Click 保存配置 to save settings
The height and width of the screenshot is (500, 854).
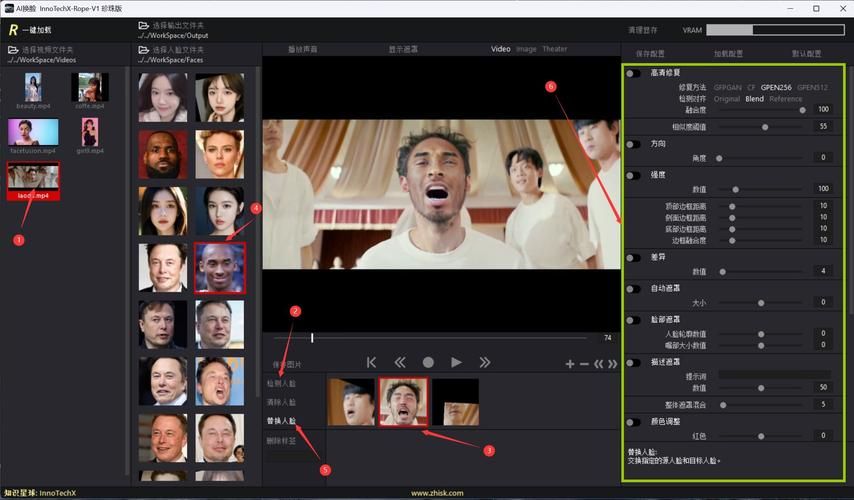point(652,53)
